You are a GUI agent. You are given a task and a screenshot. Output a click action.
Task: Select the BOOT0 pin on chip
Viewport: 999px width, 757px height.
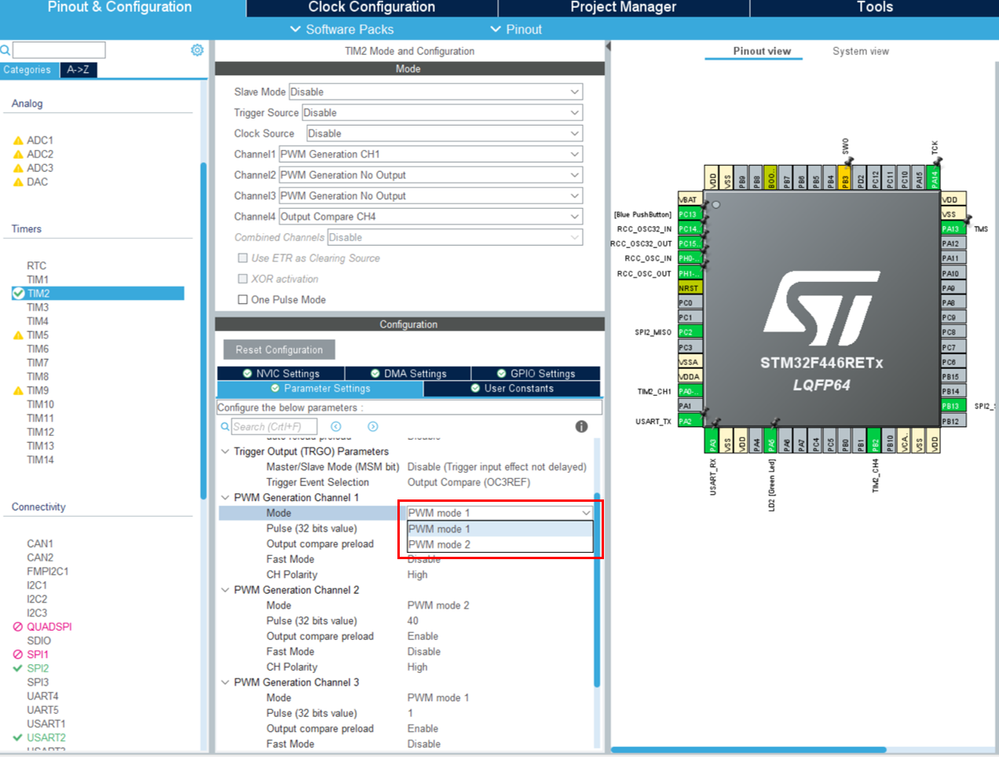tap(771, 177)
